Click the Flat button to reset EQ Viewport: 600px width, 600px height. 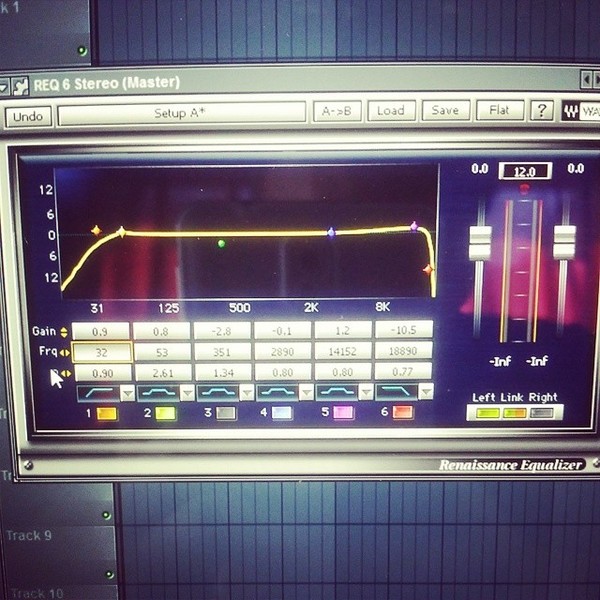click(x=499, y=111)
